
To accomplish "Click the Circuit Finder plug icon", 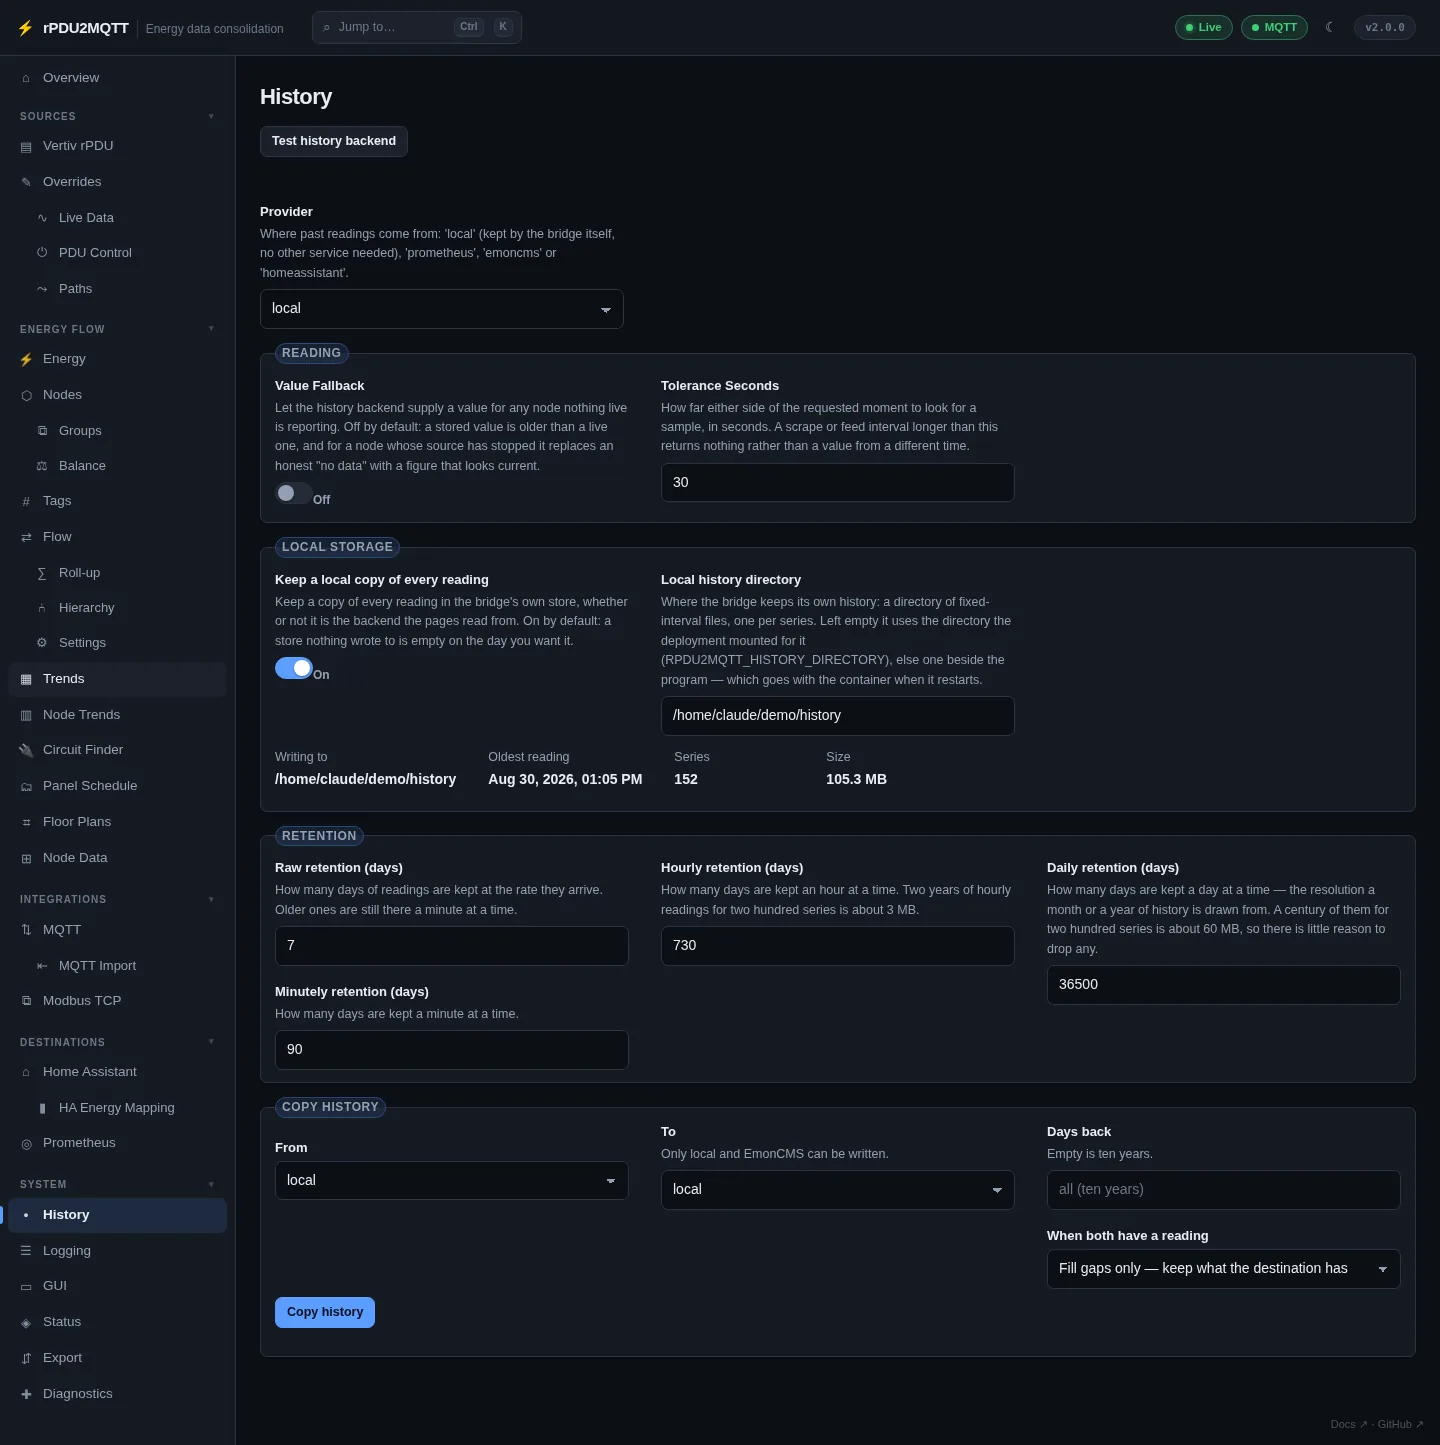I will click(26, 750).
